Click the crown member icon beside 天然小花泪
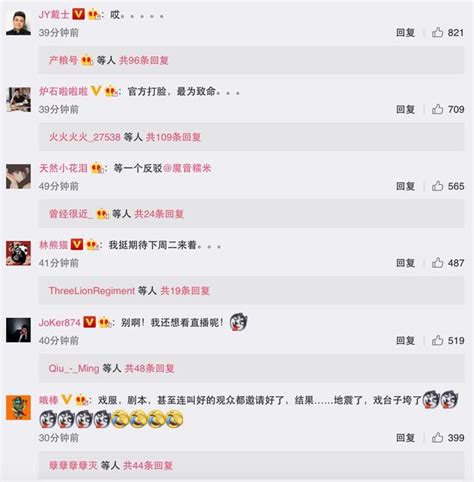 (x=97, y=168)
